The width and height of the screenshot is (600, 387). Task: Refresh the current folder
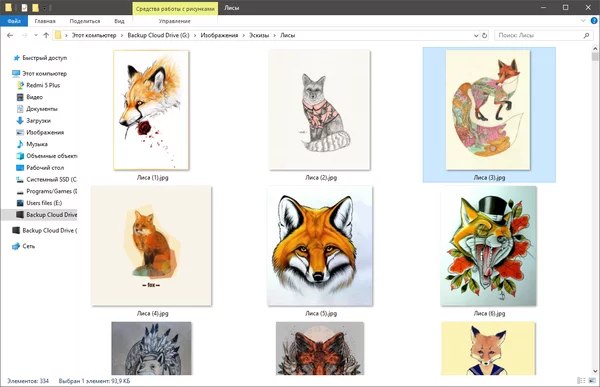[484, 35]
